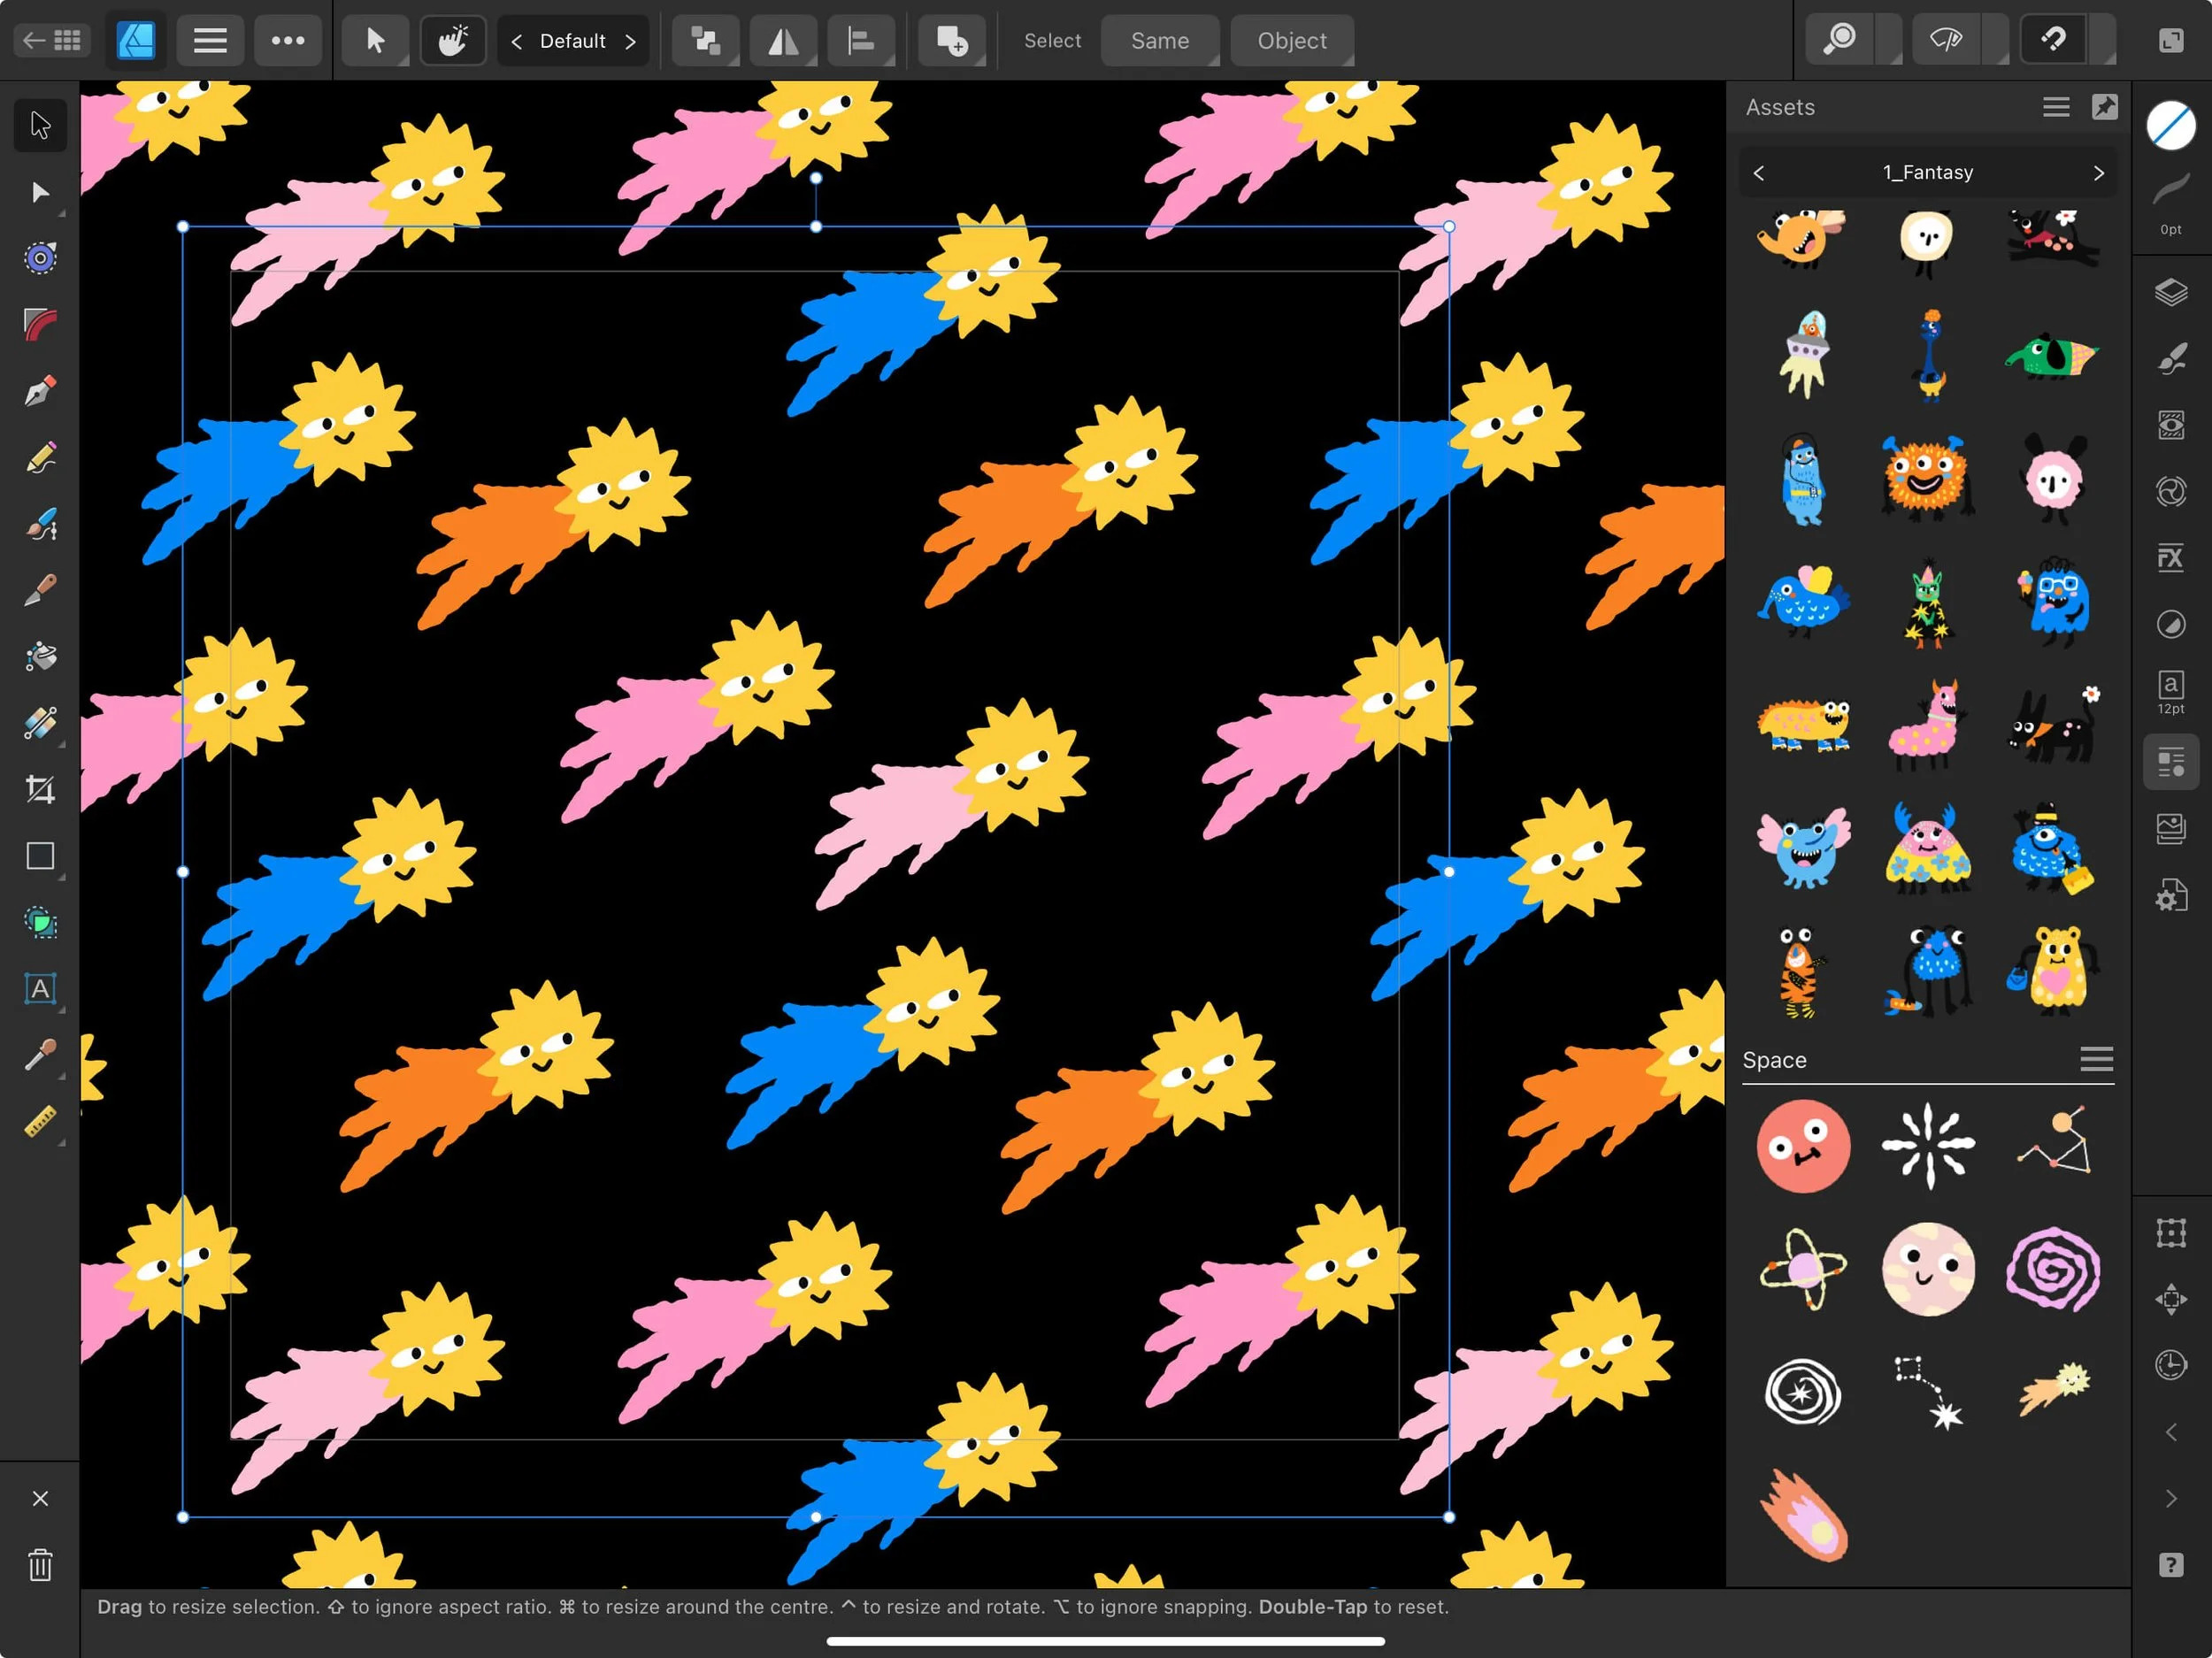The width and height of the screenshot is (2212, 1658).
Task: Flip the selection horizontally
Action: (x=783, y=41)
